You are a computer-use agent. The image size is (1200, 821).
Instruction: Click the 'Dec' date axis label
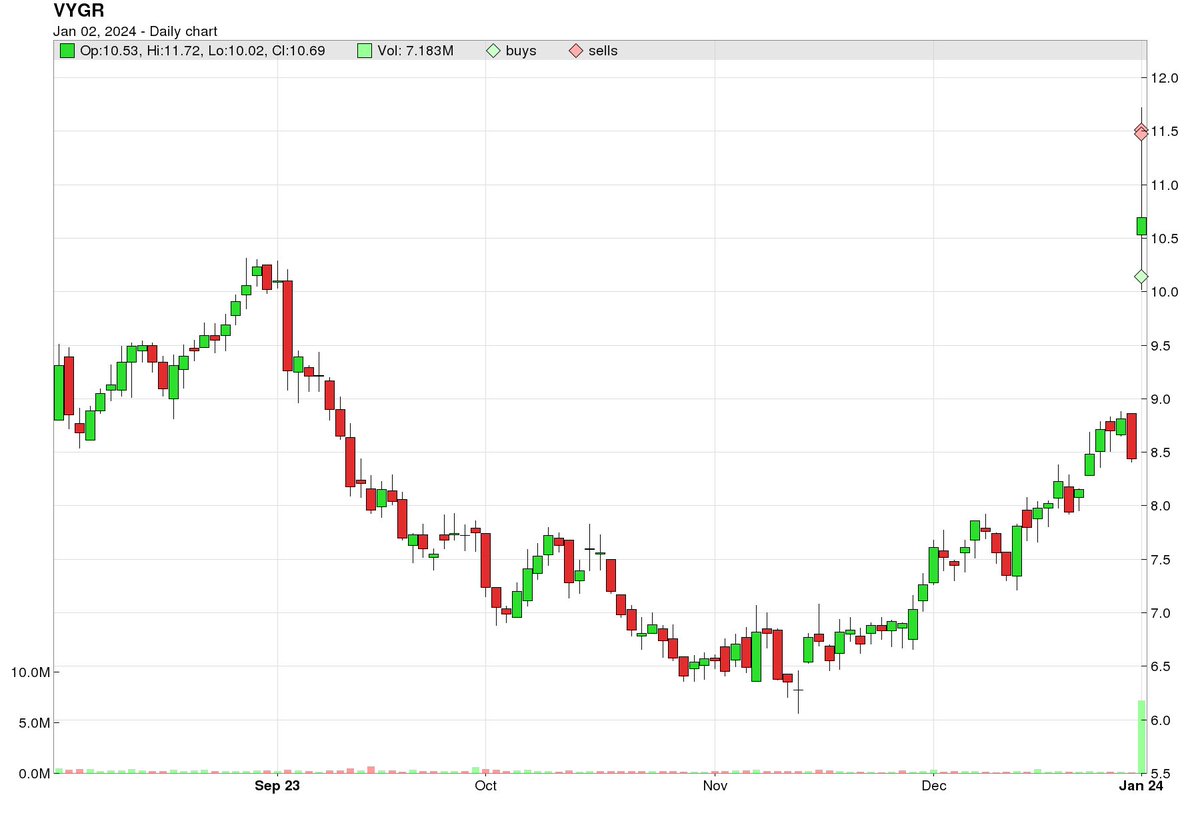pyautogui.click(x=932, y=786)
